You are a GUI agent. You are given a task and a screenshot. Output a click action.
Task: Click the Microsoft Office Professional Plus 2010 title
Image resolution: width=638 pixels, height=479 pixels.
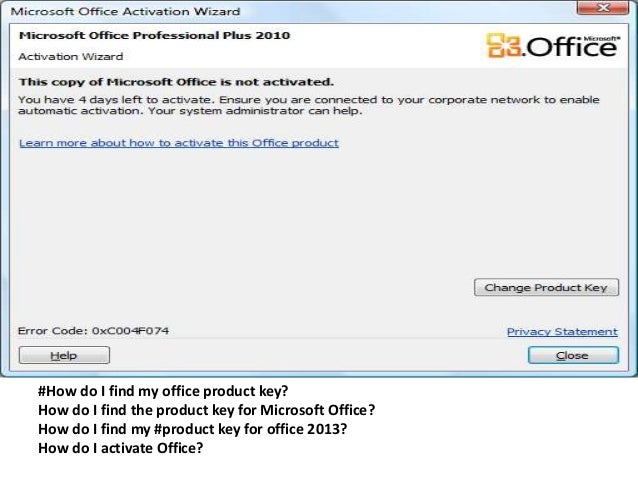154,35
